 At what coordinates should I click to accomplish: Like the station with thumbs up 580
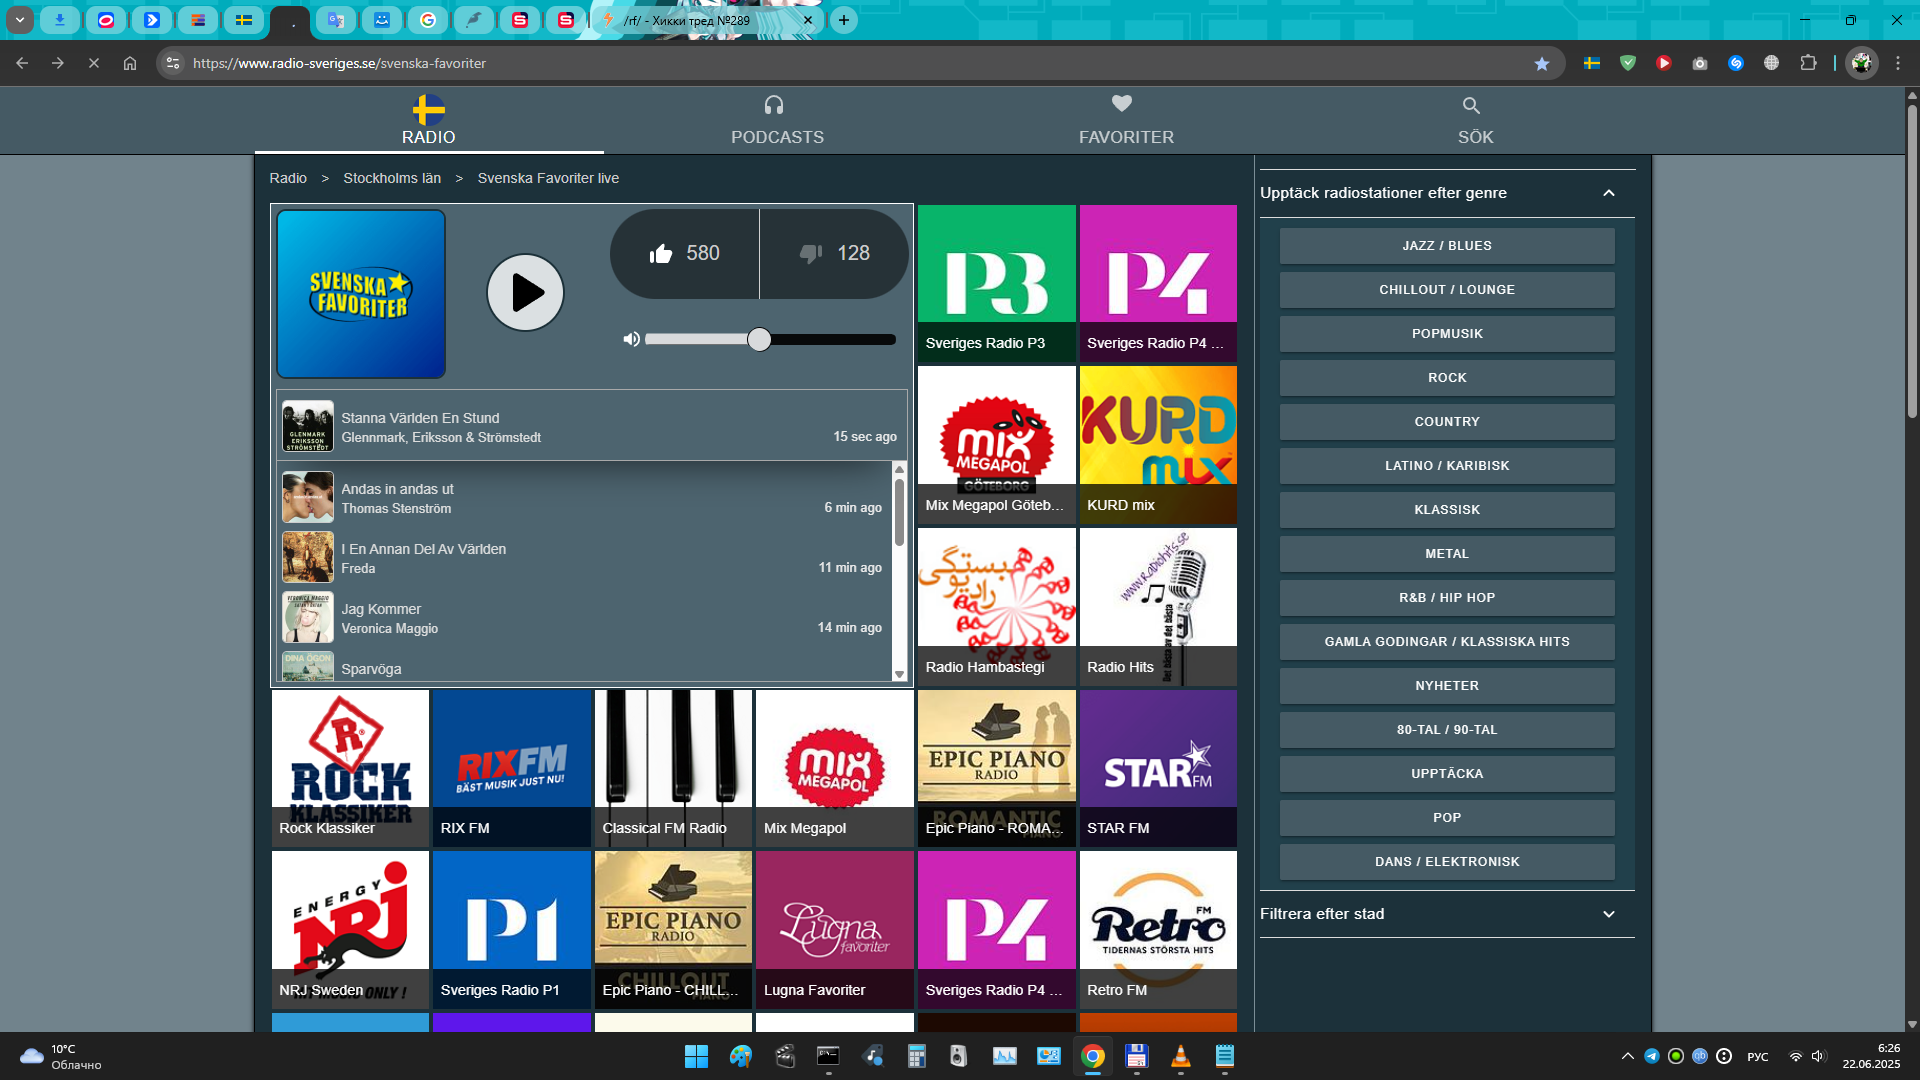[x=684, y=254]
